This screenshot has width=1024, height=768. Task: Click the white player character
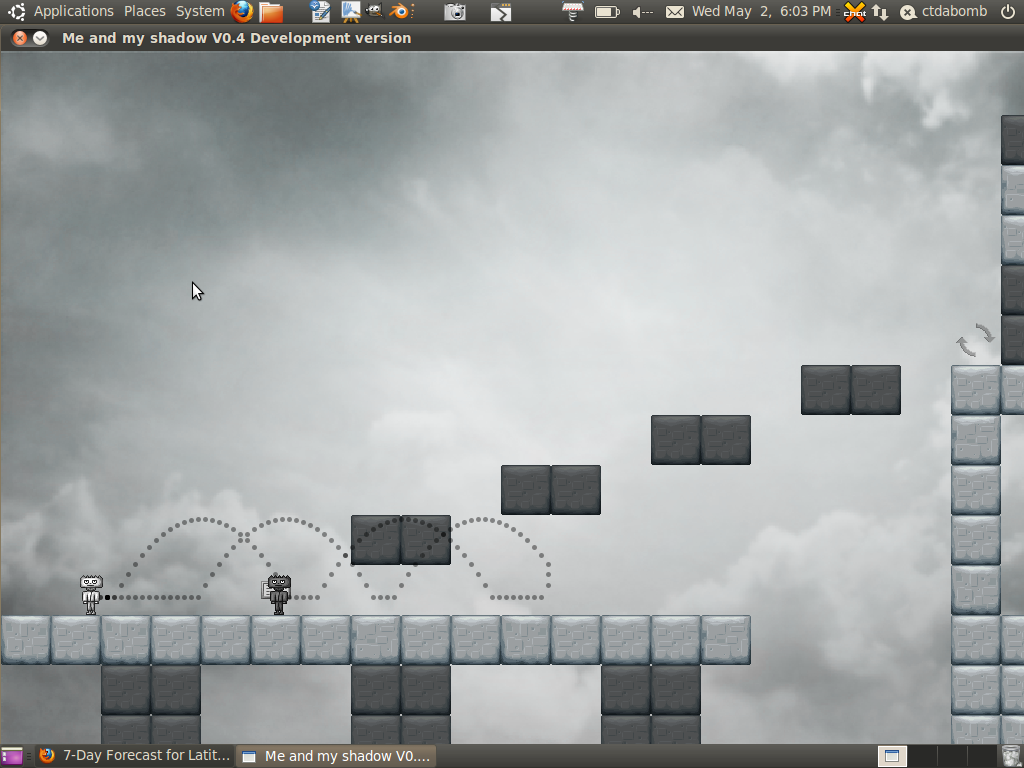pyautogui.click(x=91, y=594)
